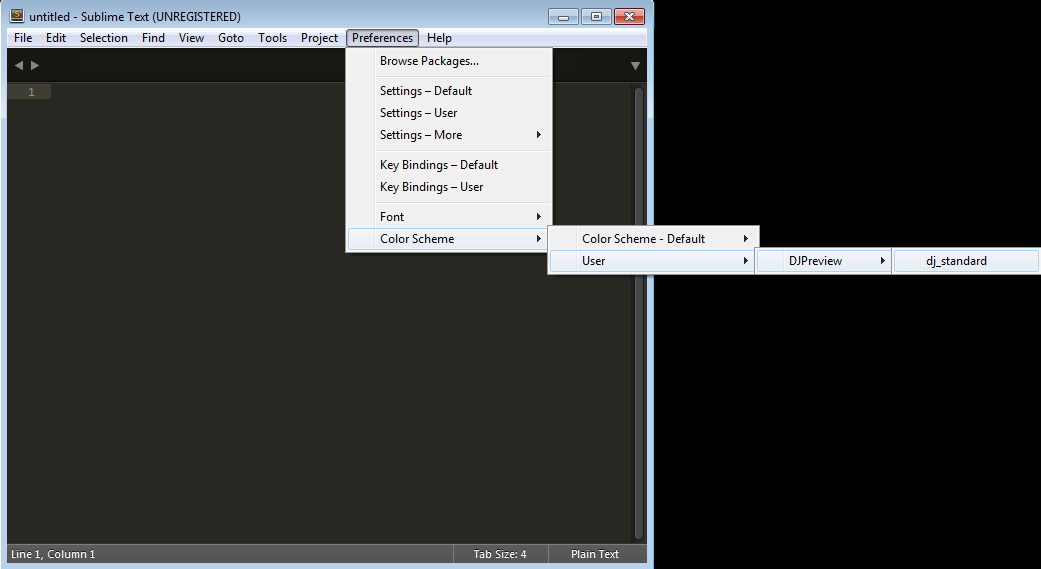Open Settings – Default
Viewport: 1041px width, 569px height.
[425, 91]
